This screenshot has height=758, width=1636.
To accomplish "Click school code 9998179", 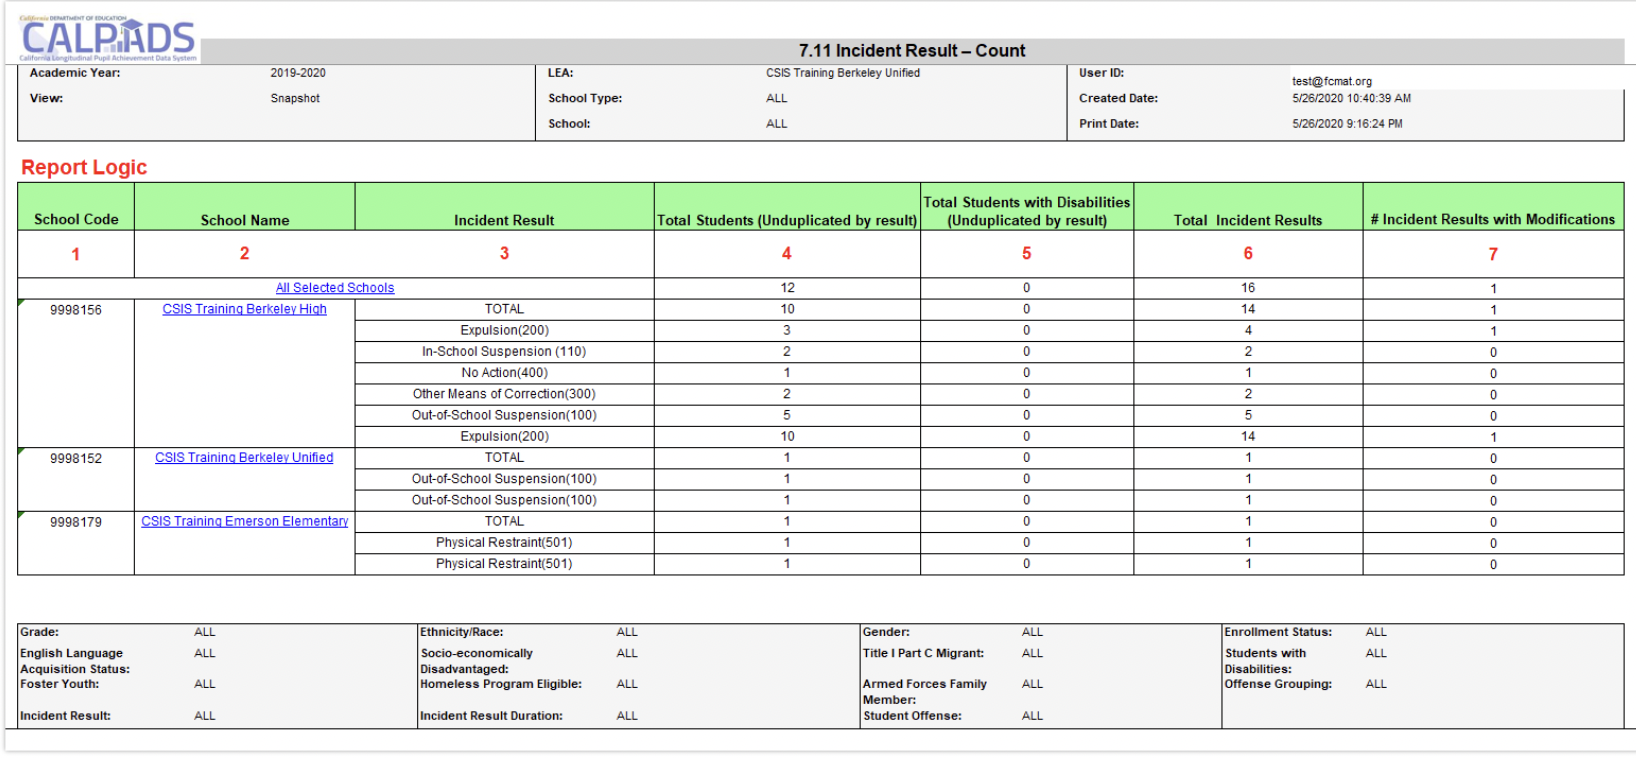I will (76, 522).
